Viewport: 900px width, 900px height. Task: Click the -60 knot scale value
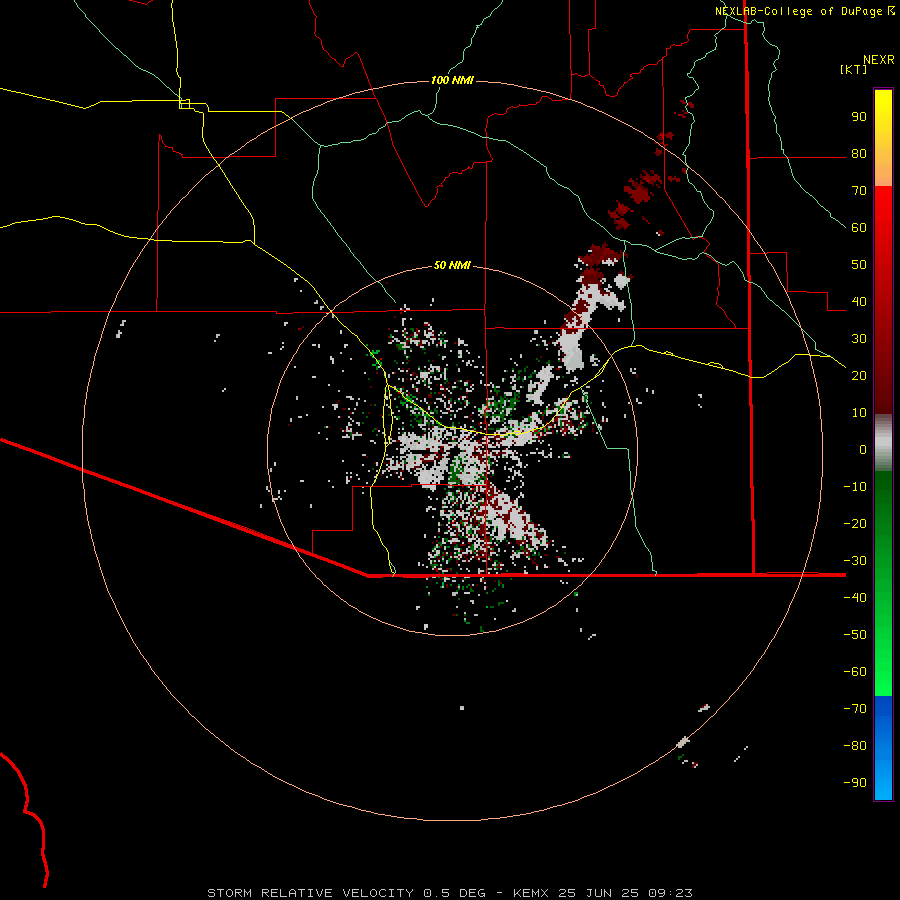point(855,672)
